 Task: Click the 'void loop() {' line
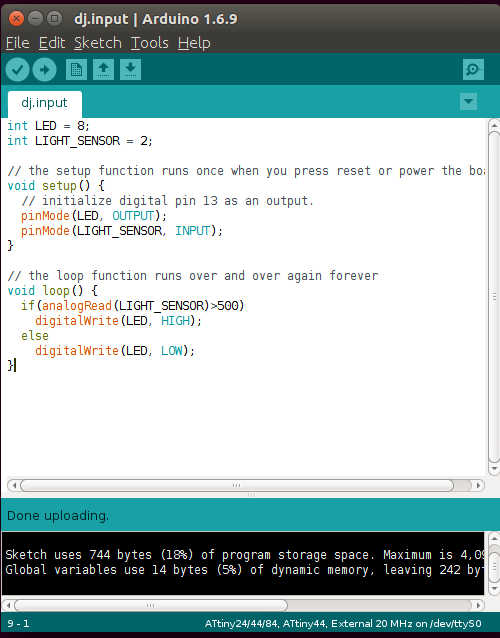click(x=52, y=291)
